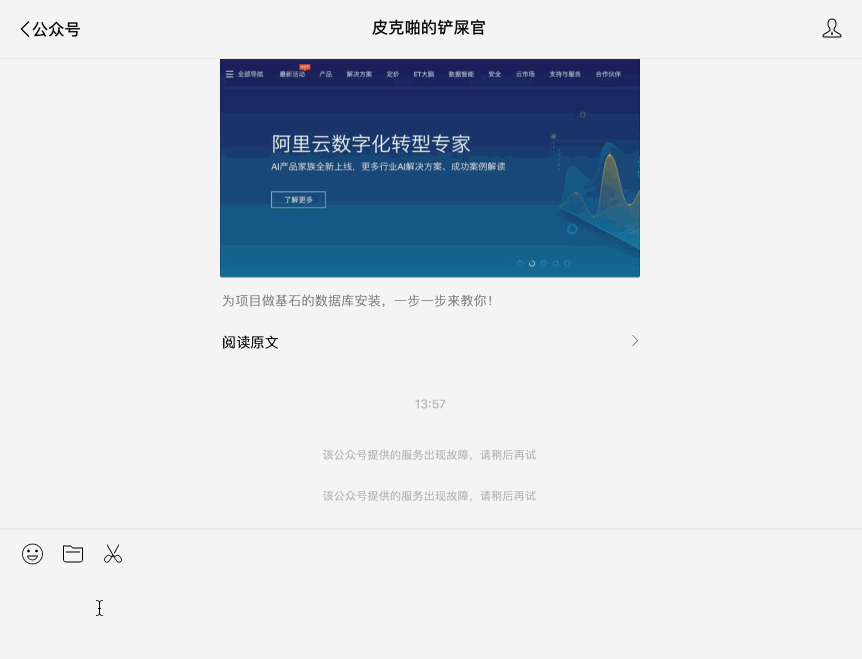Click the 13:57 timestamp
This screenshot has width=862, height=659.
[430, 404]
